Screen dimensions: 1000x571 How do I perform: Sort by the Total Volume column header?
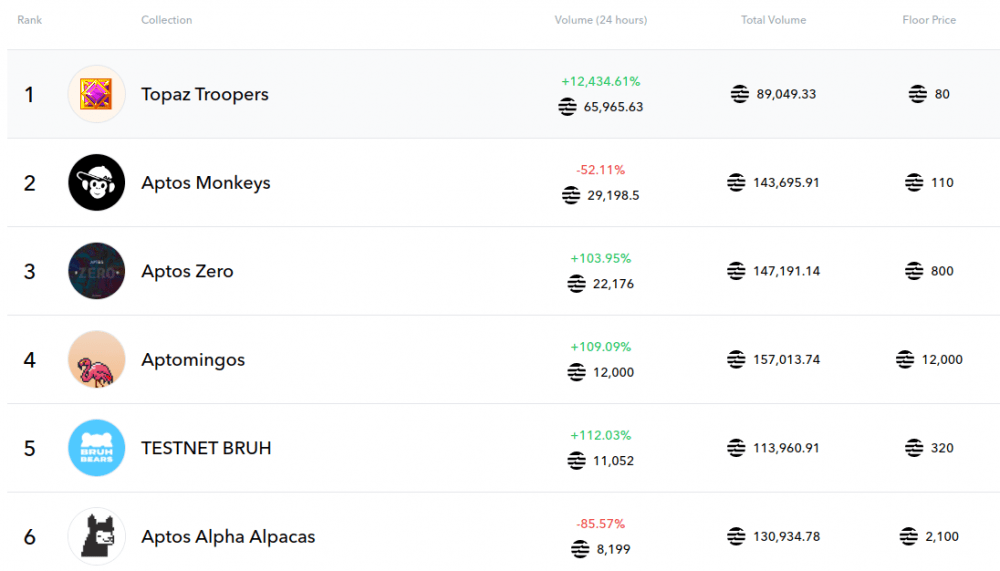[x=773, y=20]
